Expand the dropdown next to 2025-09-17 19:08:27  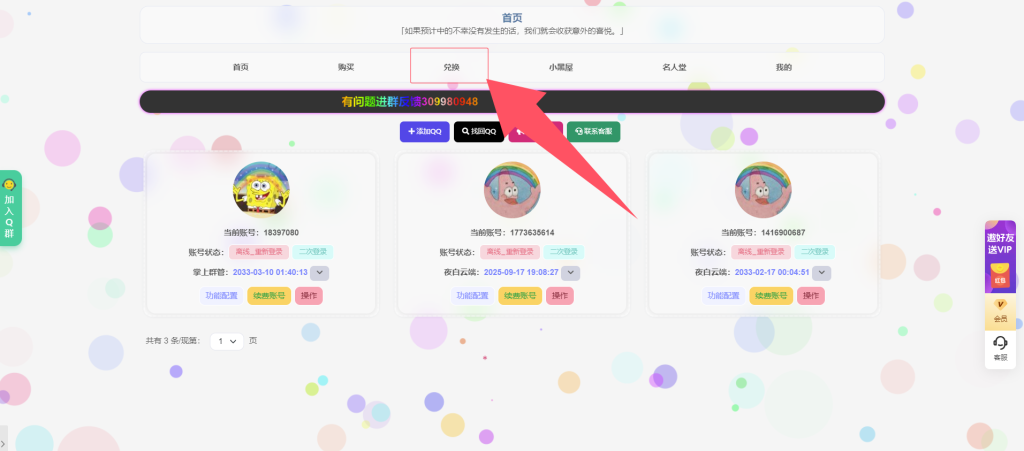click(570, 273)
